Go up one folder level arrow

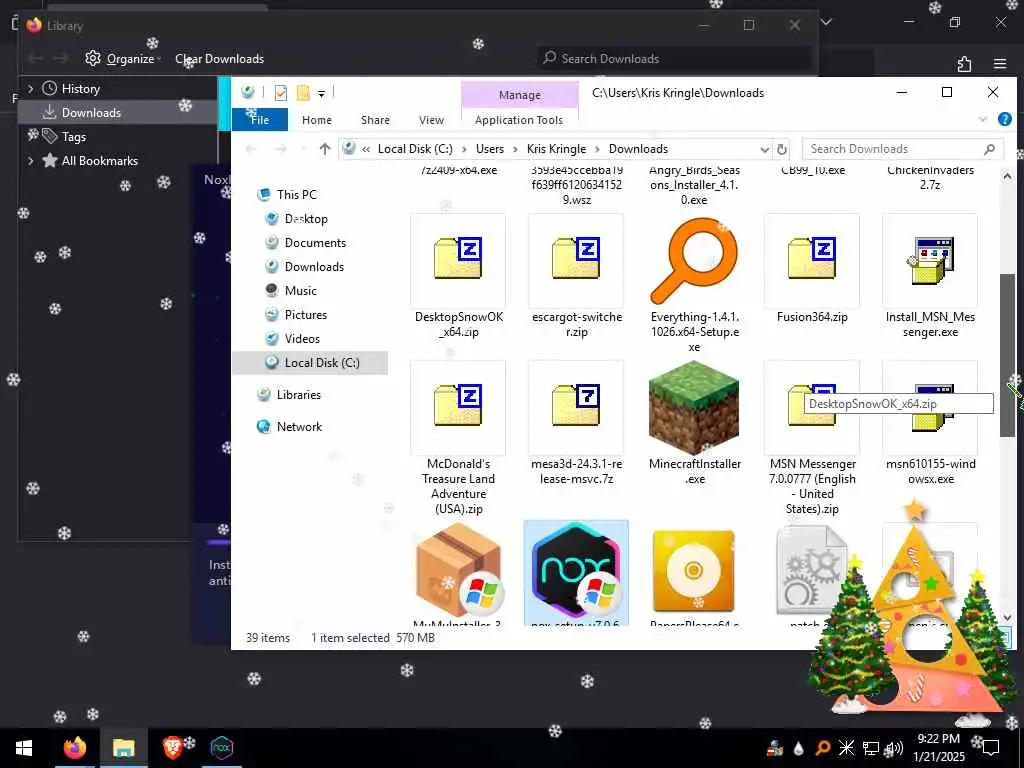tap(325, 149)
